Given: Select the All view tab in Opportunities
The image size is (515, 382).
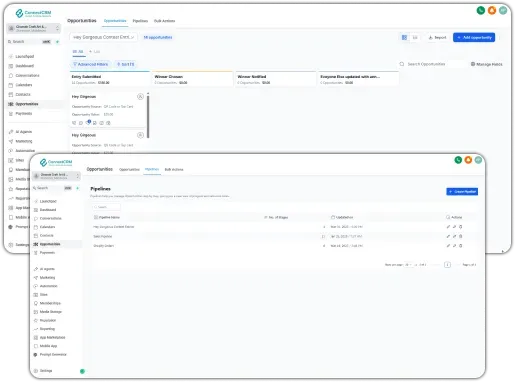Looking at the screenshot, I should [x=78, y=52].
